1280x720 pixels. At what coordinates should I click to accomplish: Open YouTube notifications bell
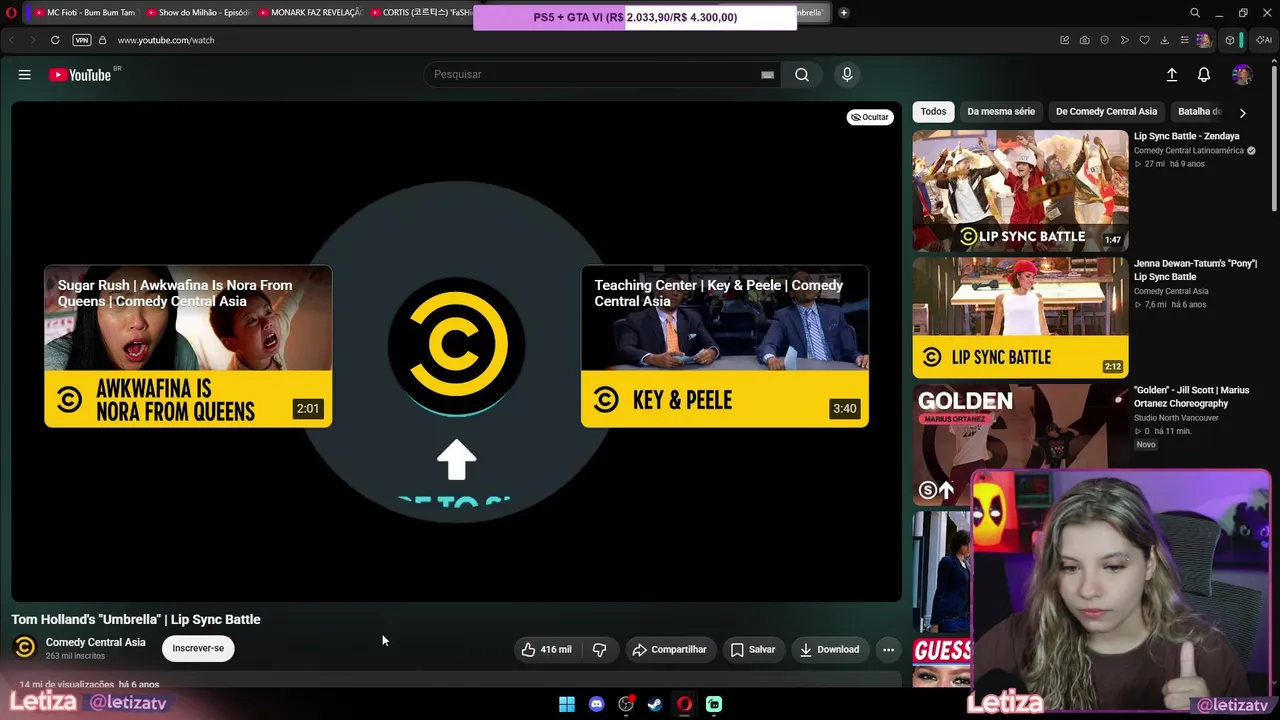1204,75
